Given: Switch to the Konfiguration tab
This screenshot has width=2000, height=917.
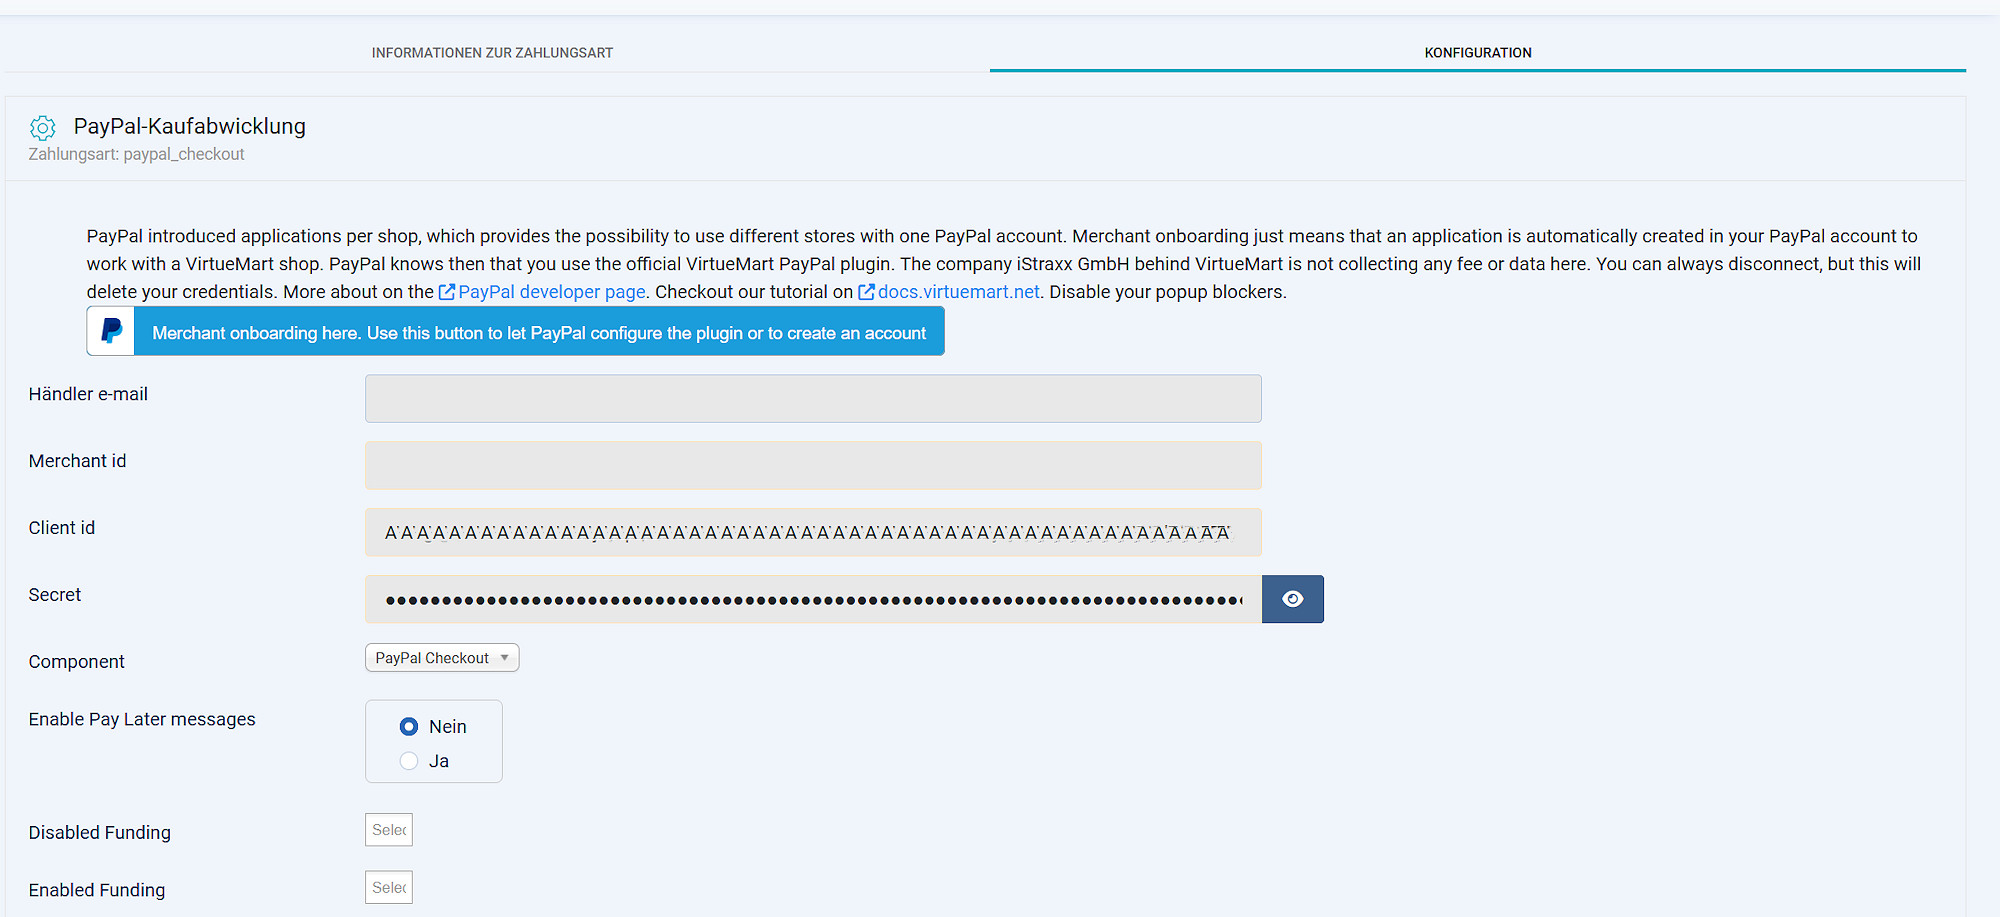Looking at the screenshot, I should pos(1477,53).
